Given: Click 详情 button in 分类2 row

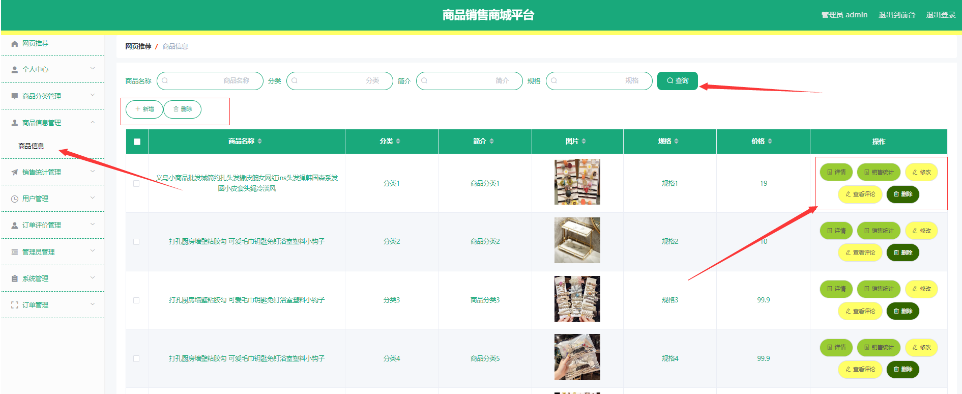Looking at the screenshot, I should 836,231.
